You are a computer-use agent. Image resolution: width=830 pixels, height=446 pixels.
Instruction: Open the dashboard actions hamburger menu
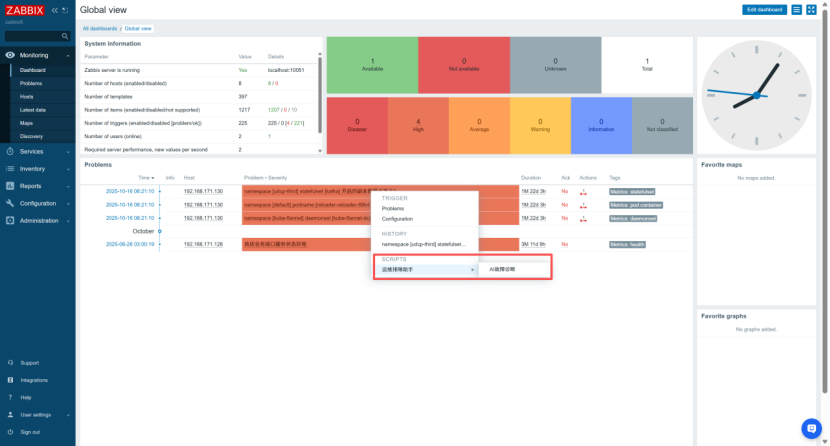point(796,9)
